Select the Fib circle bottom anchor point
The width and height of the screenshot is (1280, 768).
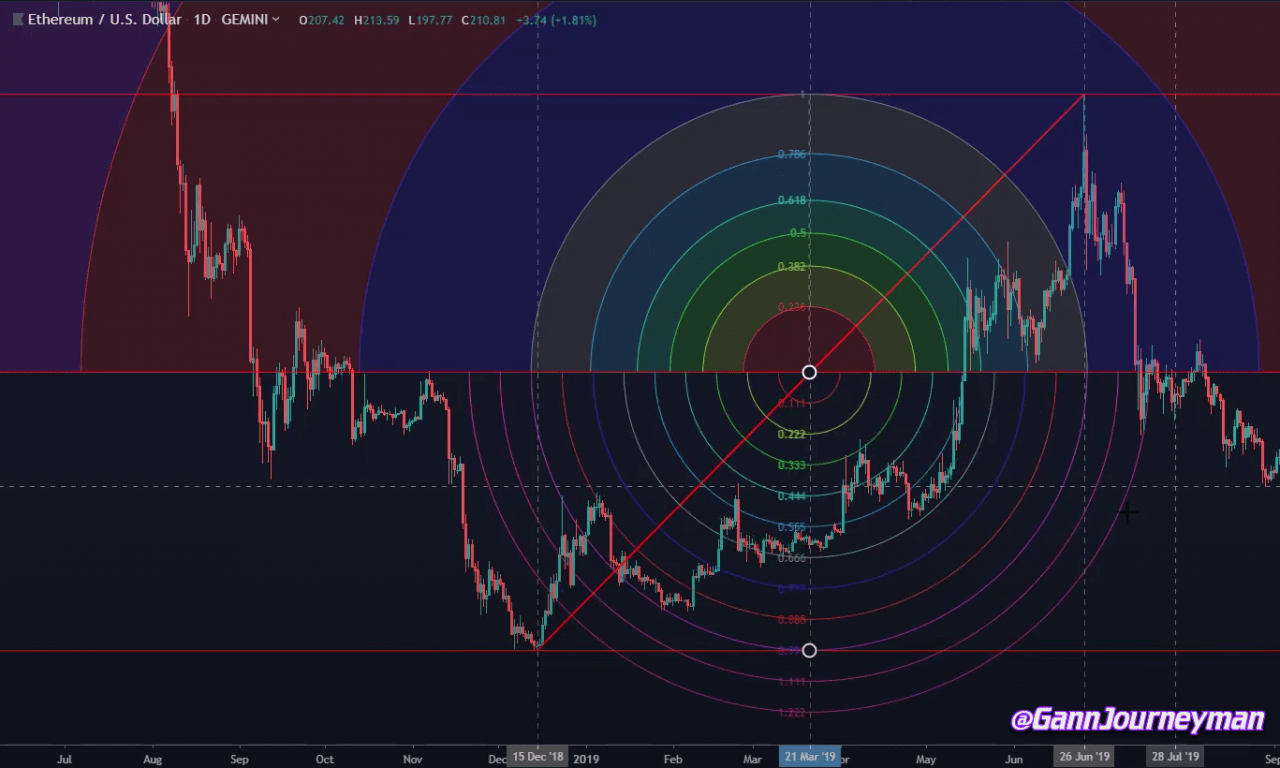[x=809, y=650]
